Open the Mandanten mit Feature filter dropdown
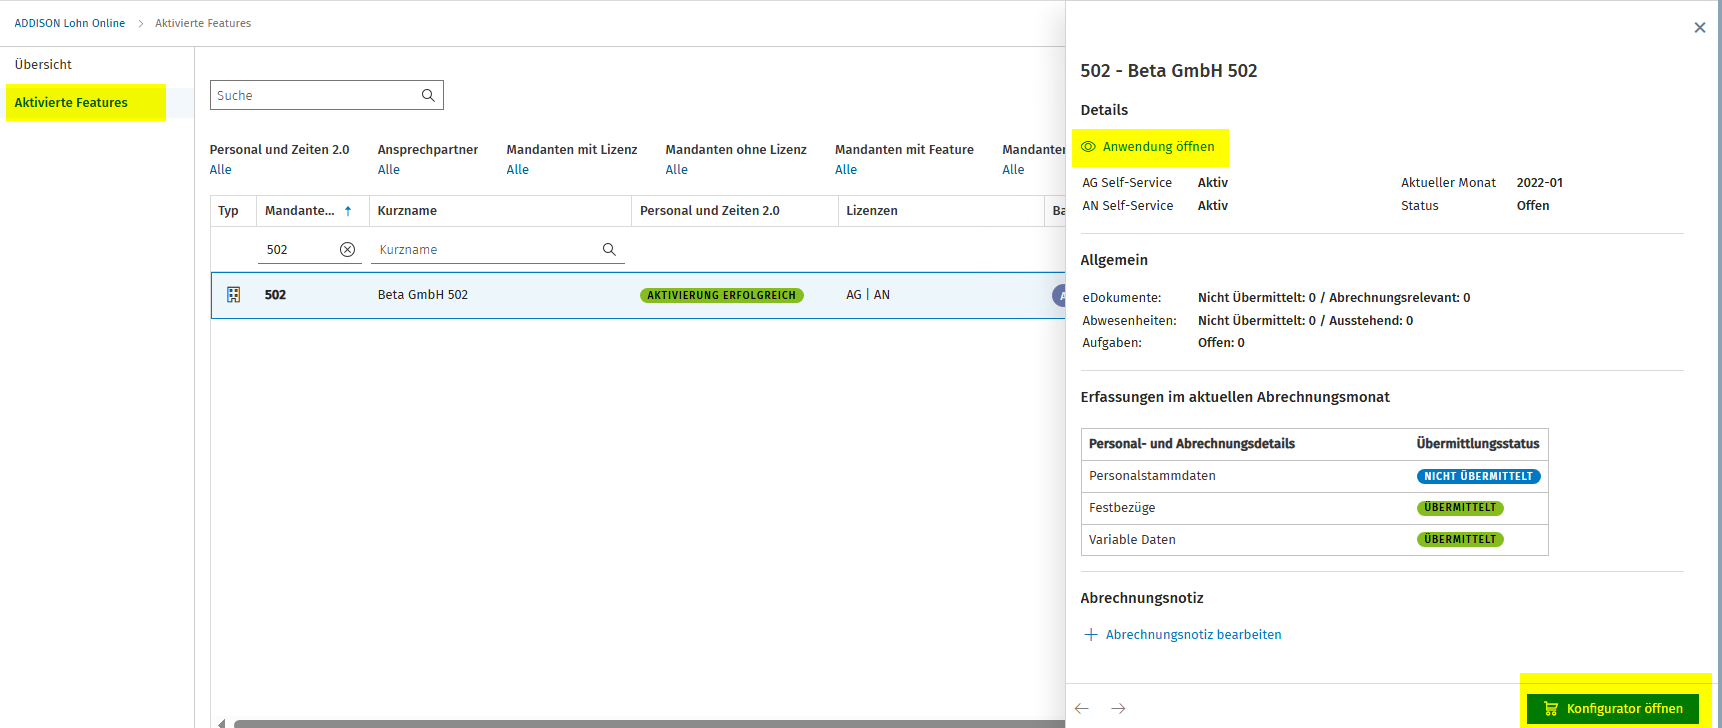 tap(846, 170)
